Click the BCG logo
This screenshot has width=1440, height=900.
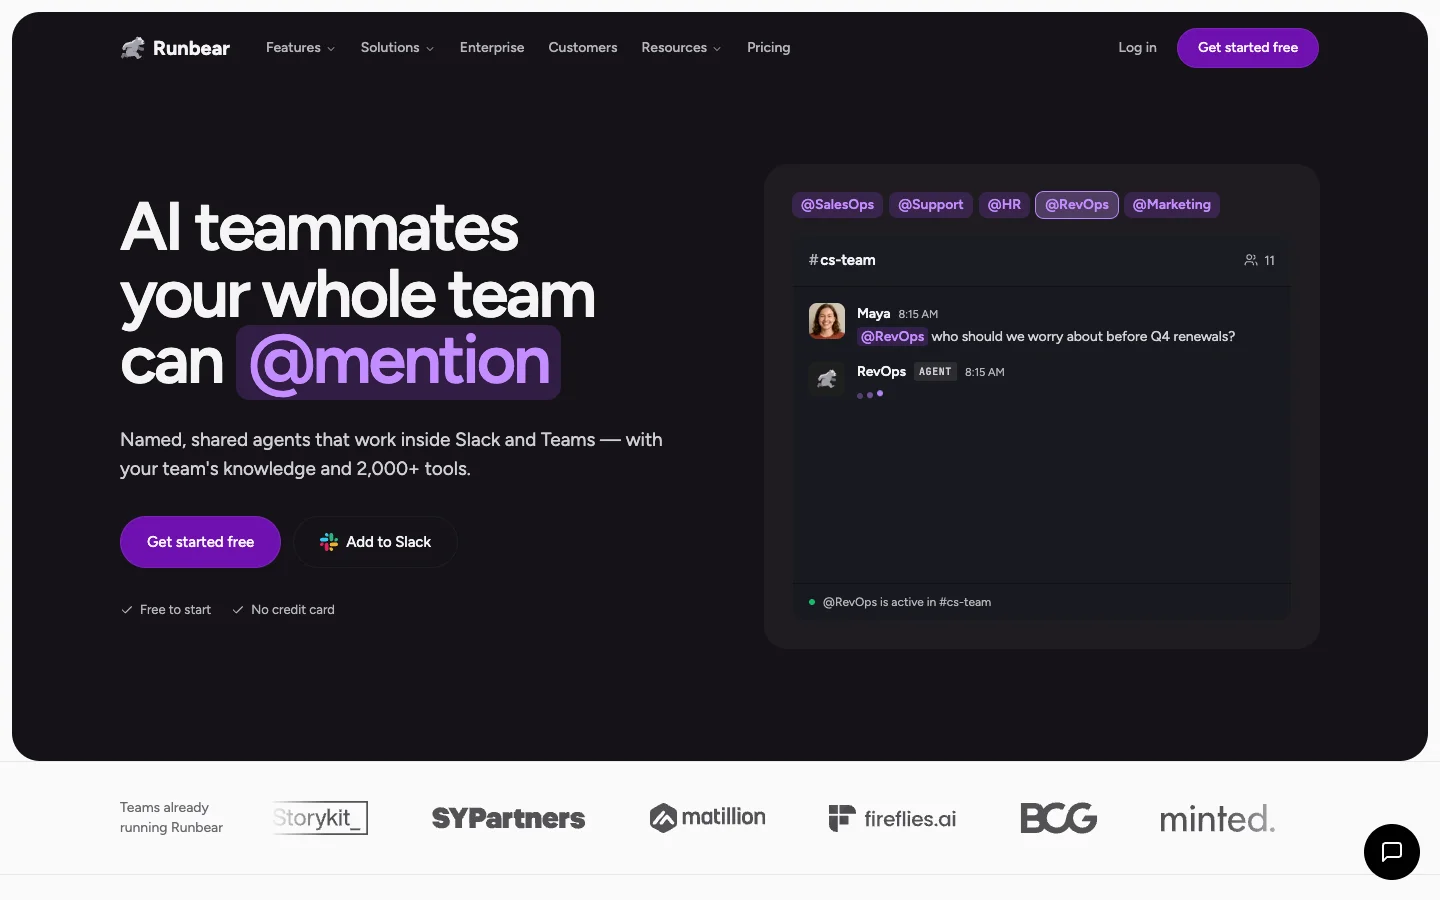coord(1059,818)
